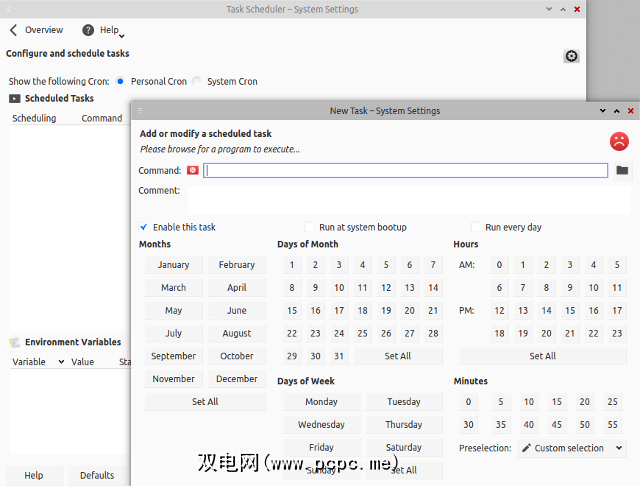Enable Run at system bootup option
Viewport: 640px width, 486px height.
pos(310,227)
